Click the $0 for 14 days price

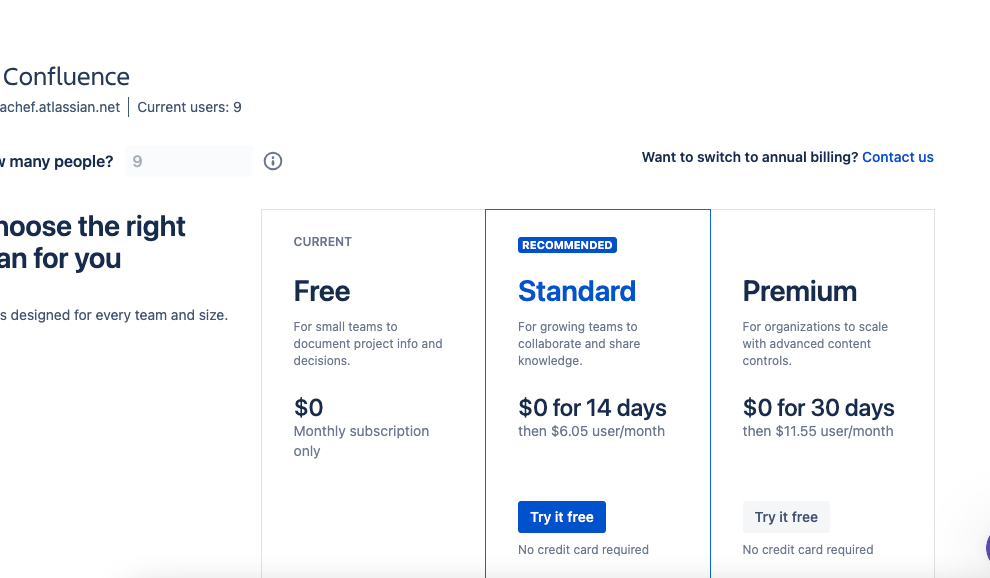592,408
